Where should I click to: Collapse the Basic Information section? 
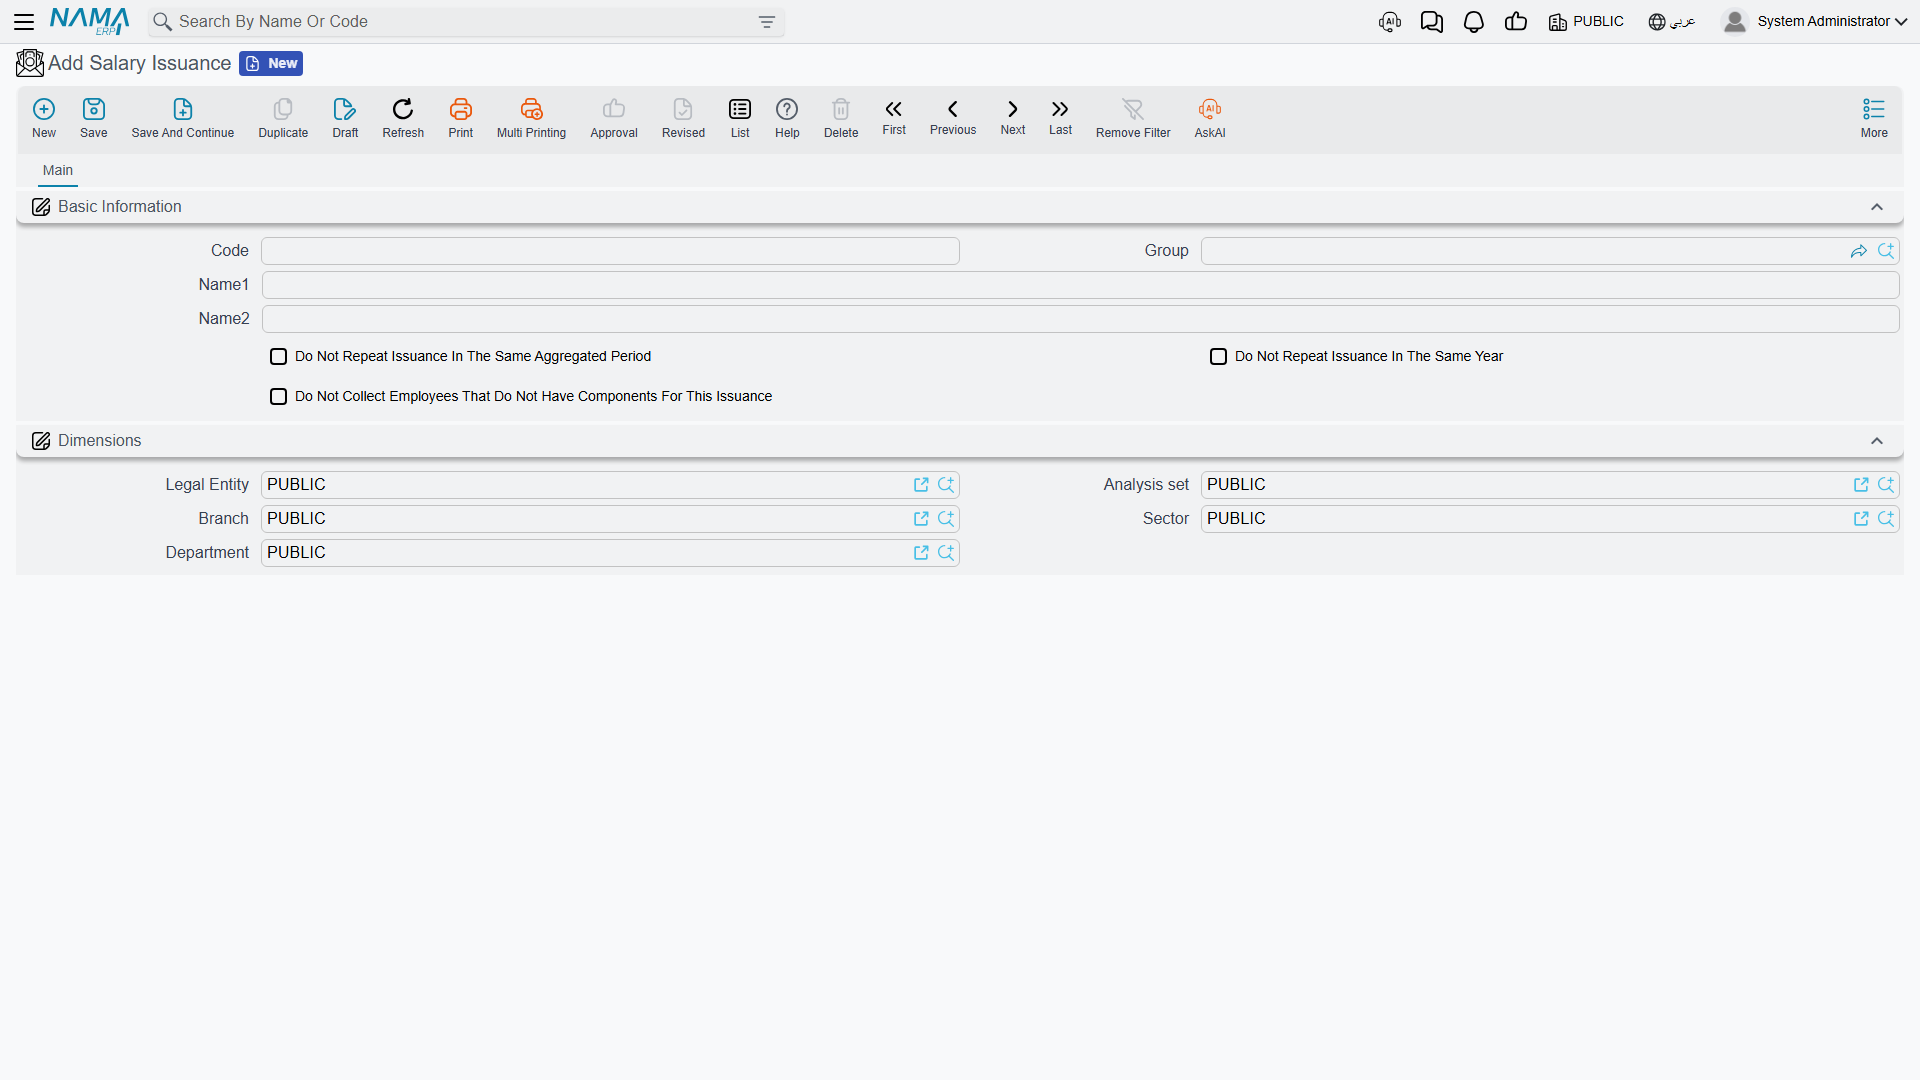coord(1877,207)
